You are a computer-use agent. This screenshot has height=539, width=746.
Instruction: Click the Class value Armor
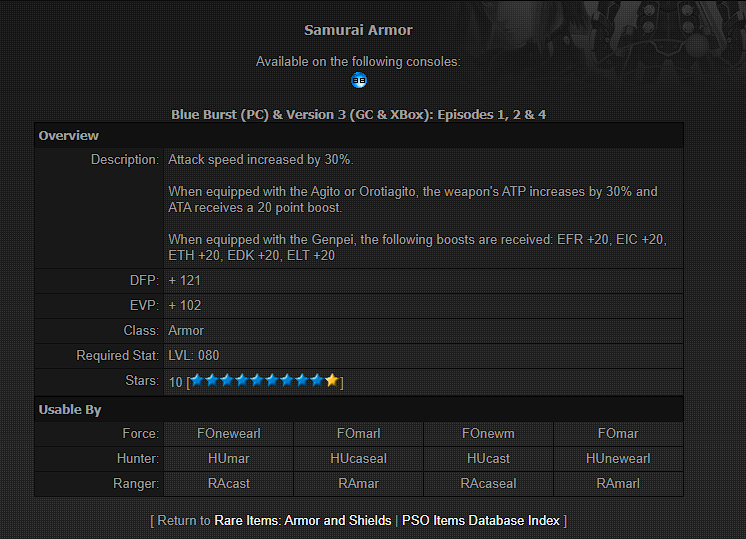pyautogui.click(x=186, y=331)
